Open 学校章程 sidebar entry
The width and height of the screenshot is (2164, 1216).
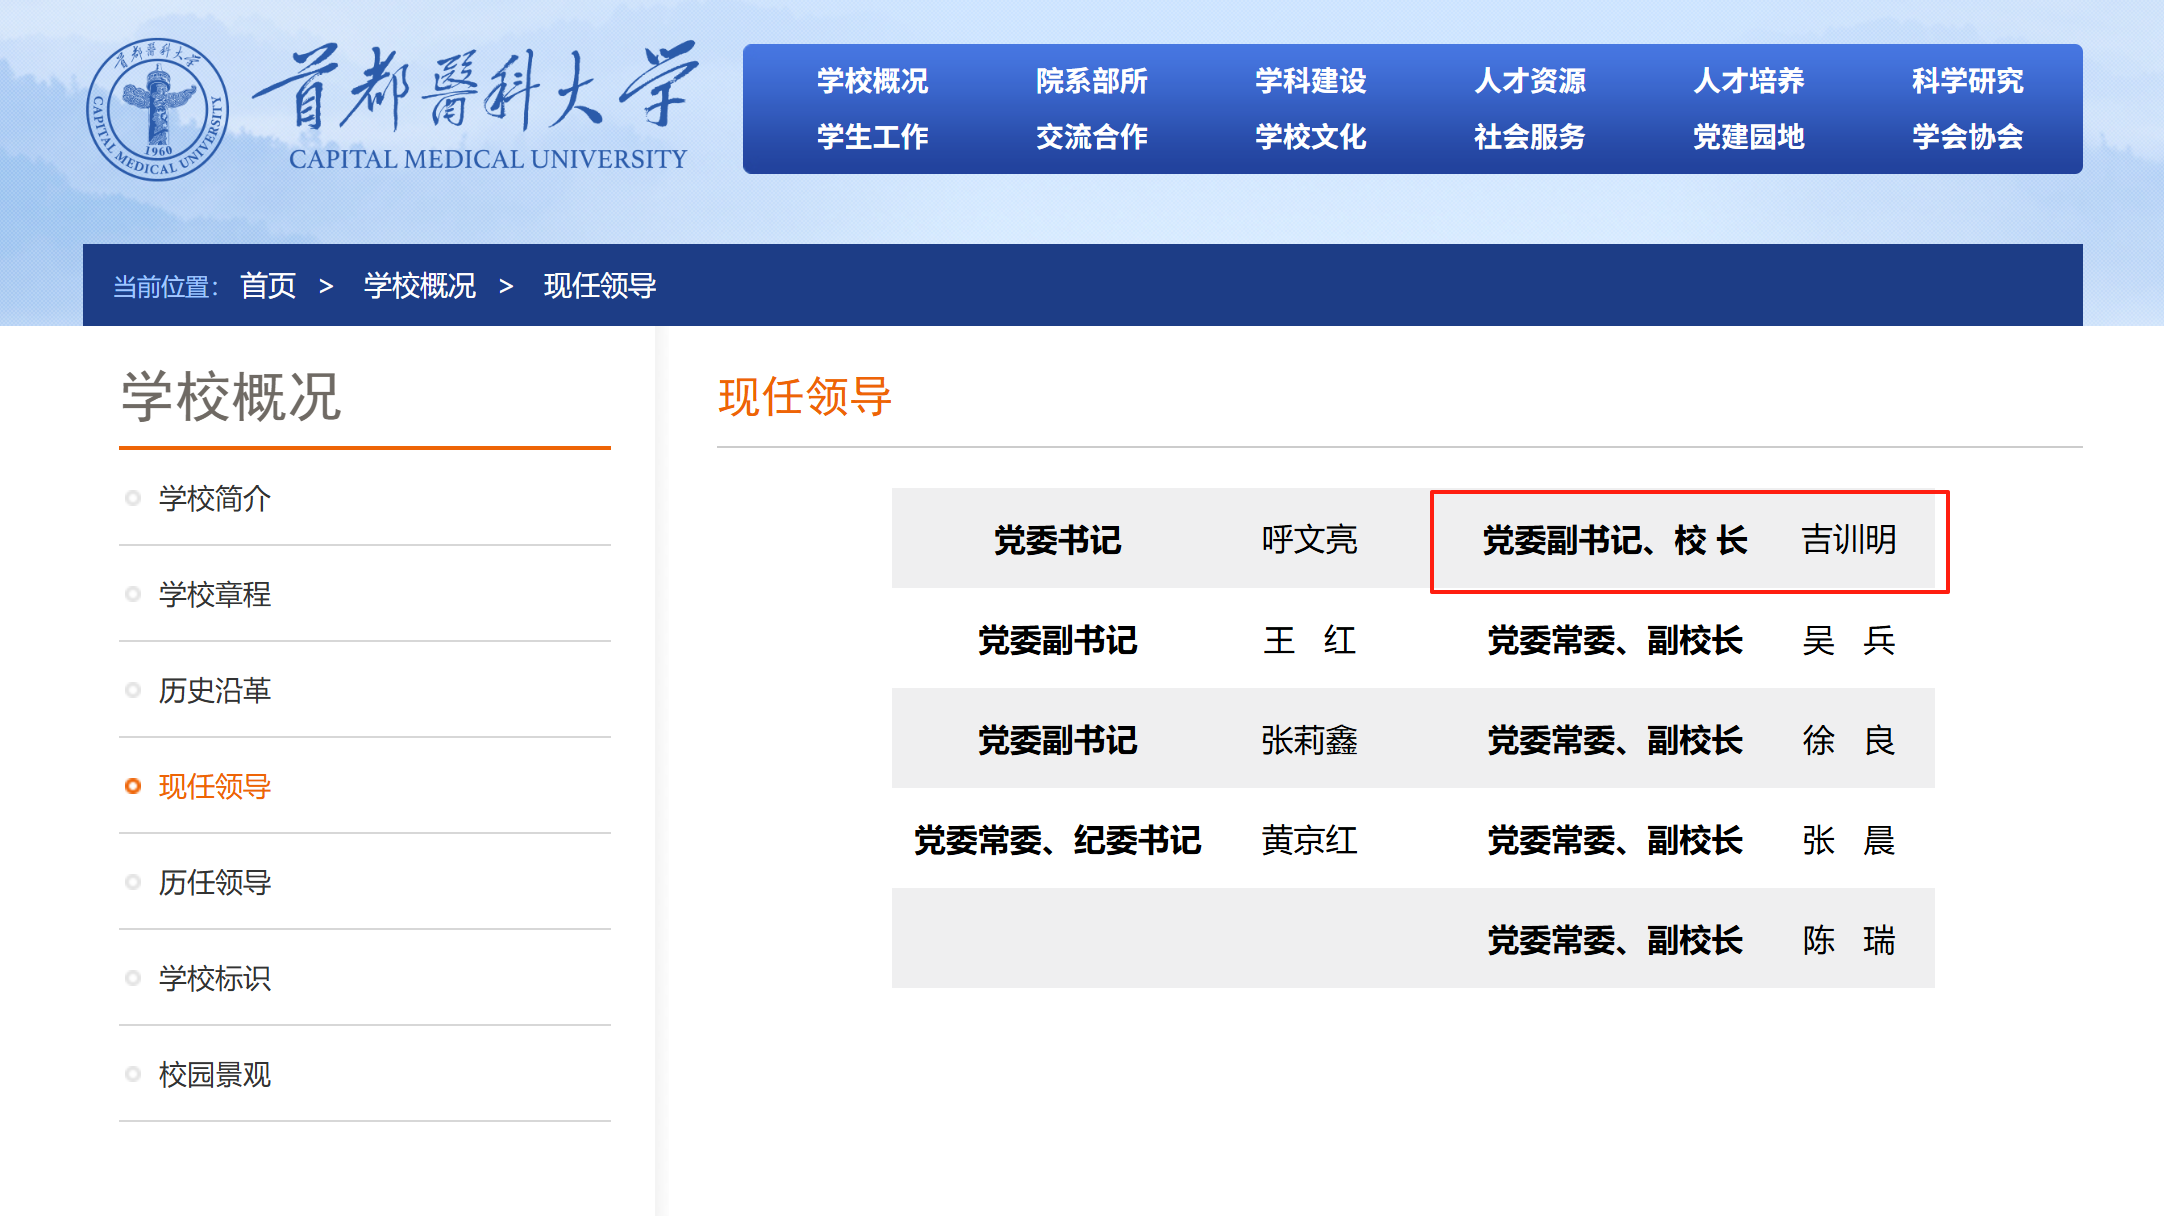click(214, 594)
